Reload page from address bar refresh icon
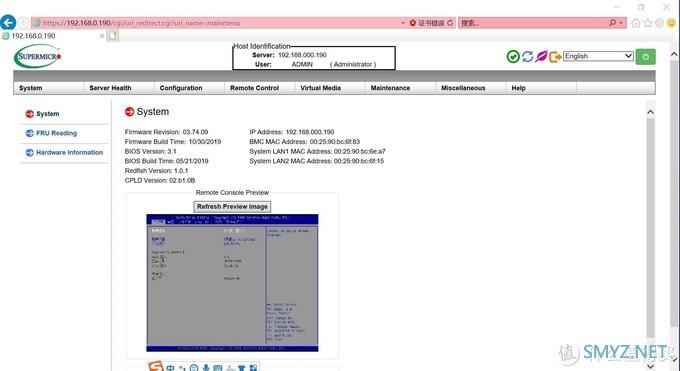Viewport: 680px width, 371px height. pyautogui.click(x=450, y=23)
